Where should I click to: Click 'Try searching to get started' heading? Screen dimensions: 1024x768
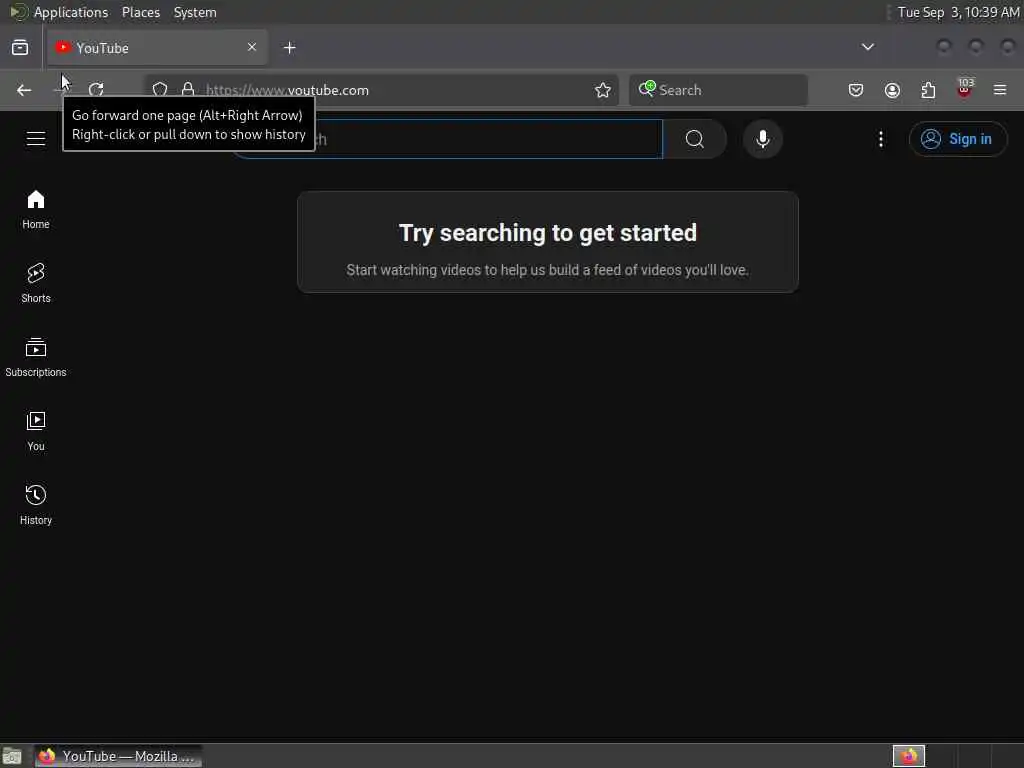548,233
